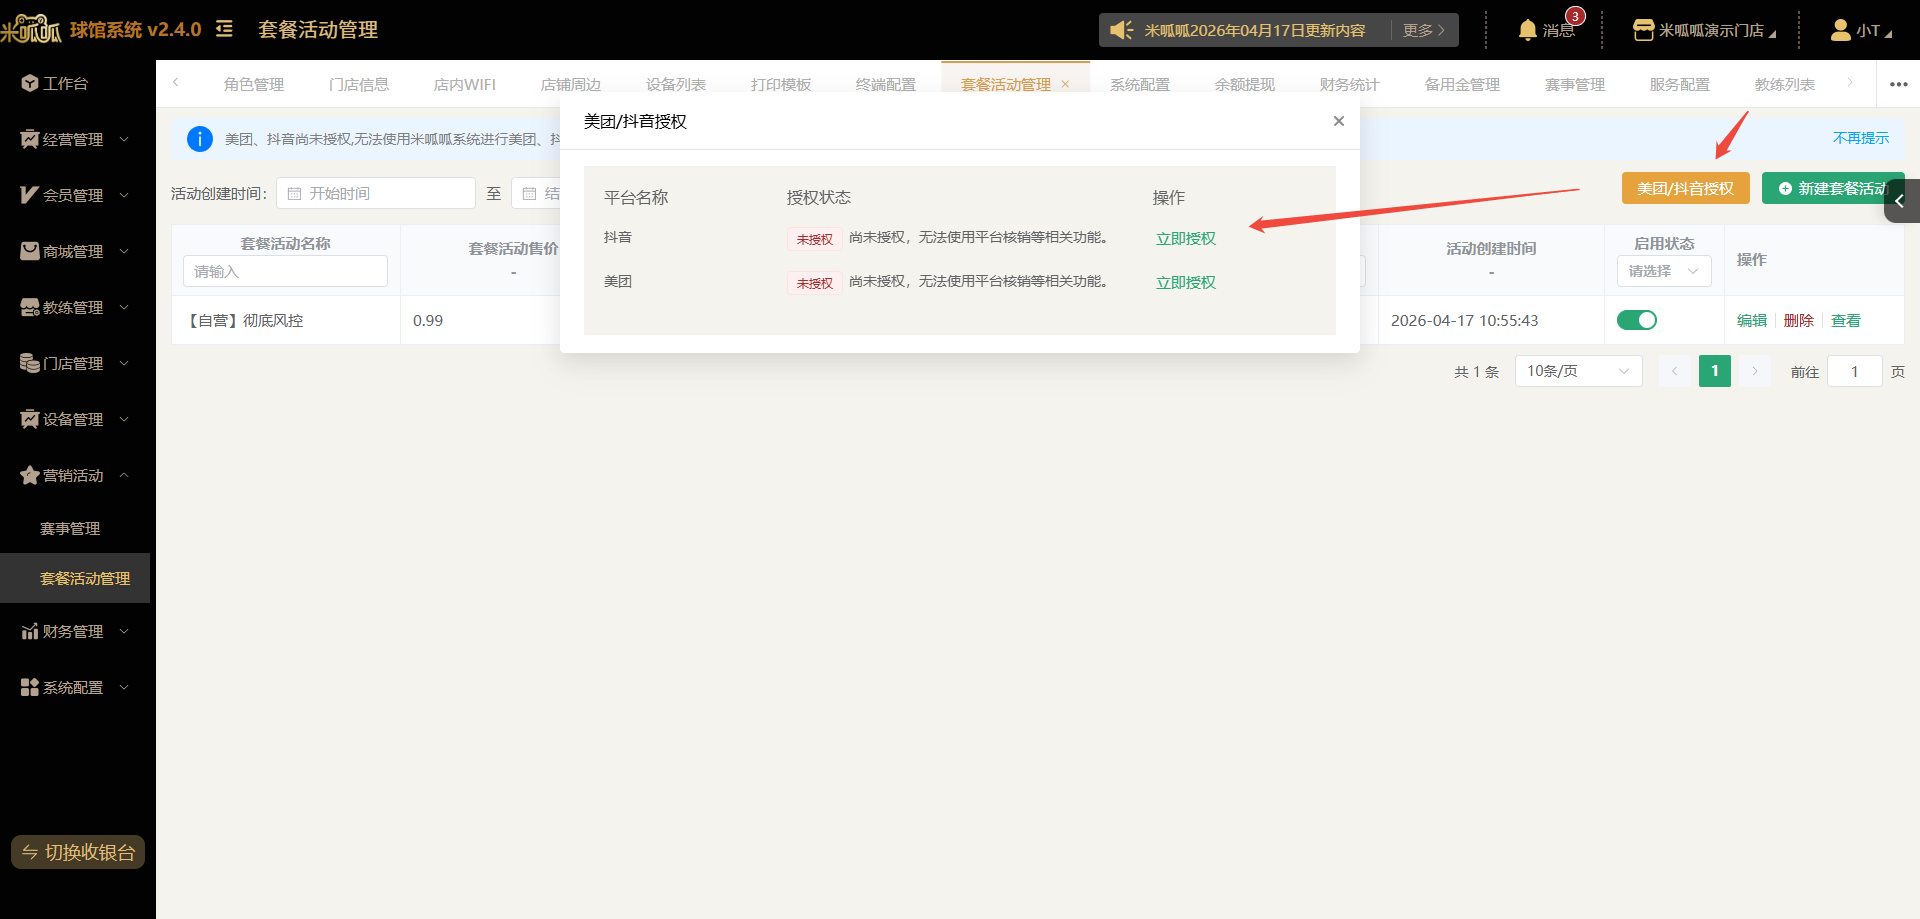
Task: Click 查看 for the 彻底风控 row
Action: point(1846,320)
